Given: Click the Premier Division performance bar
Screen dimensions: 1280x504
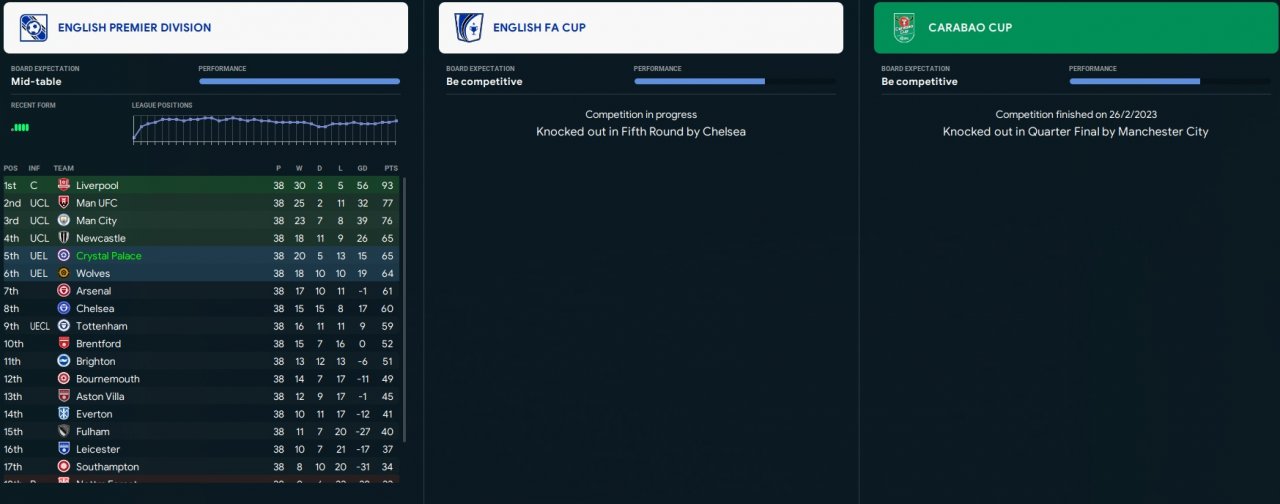Looking at the screenshot, I should coord(299,81).
